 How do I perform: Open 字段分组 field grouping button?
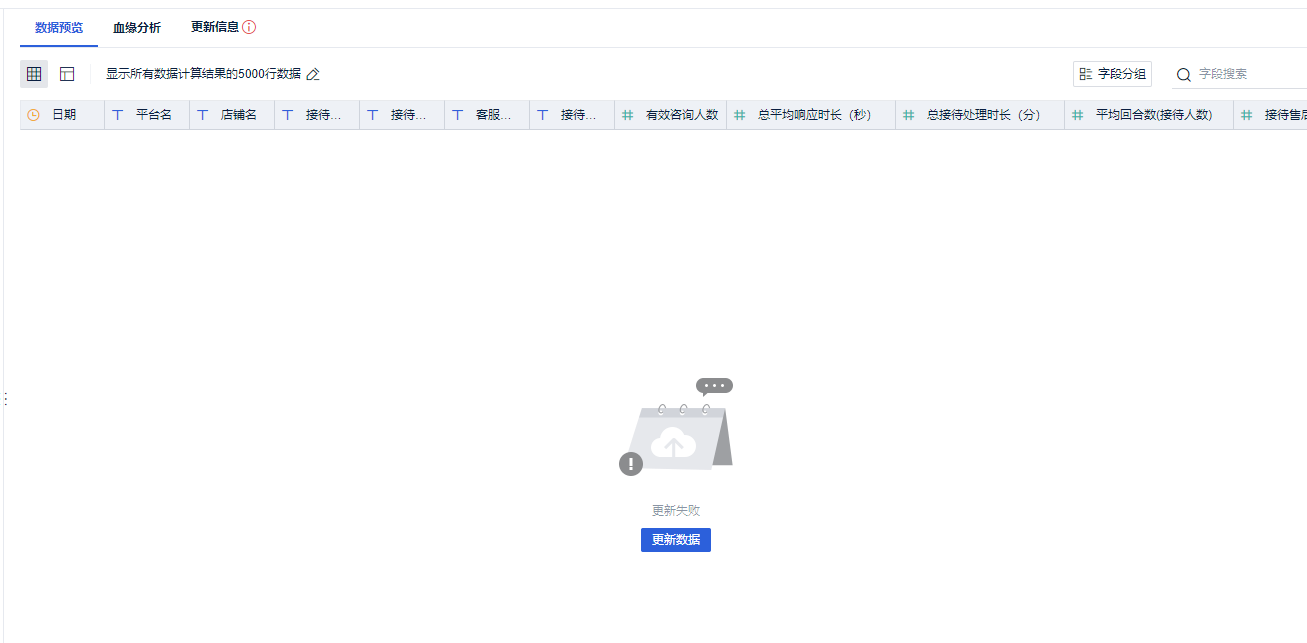click(x=1112, y=74)
